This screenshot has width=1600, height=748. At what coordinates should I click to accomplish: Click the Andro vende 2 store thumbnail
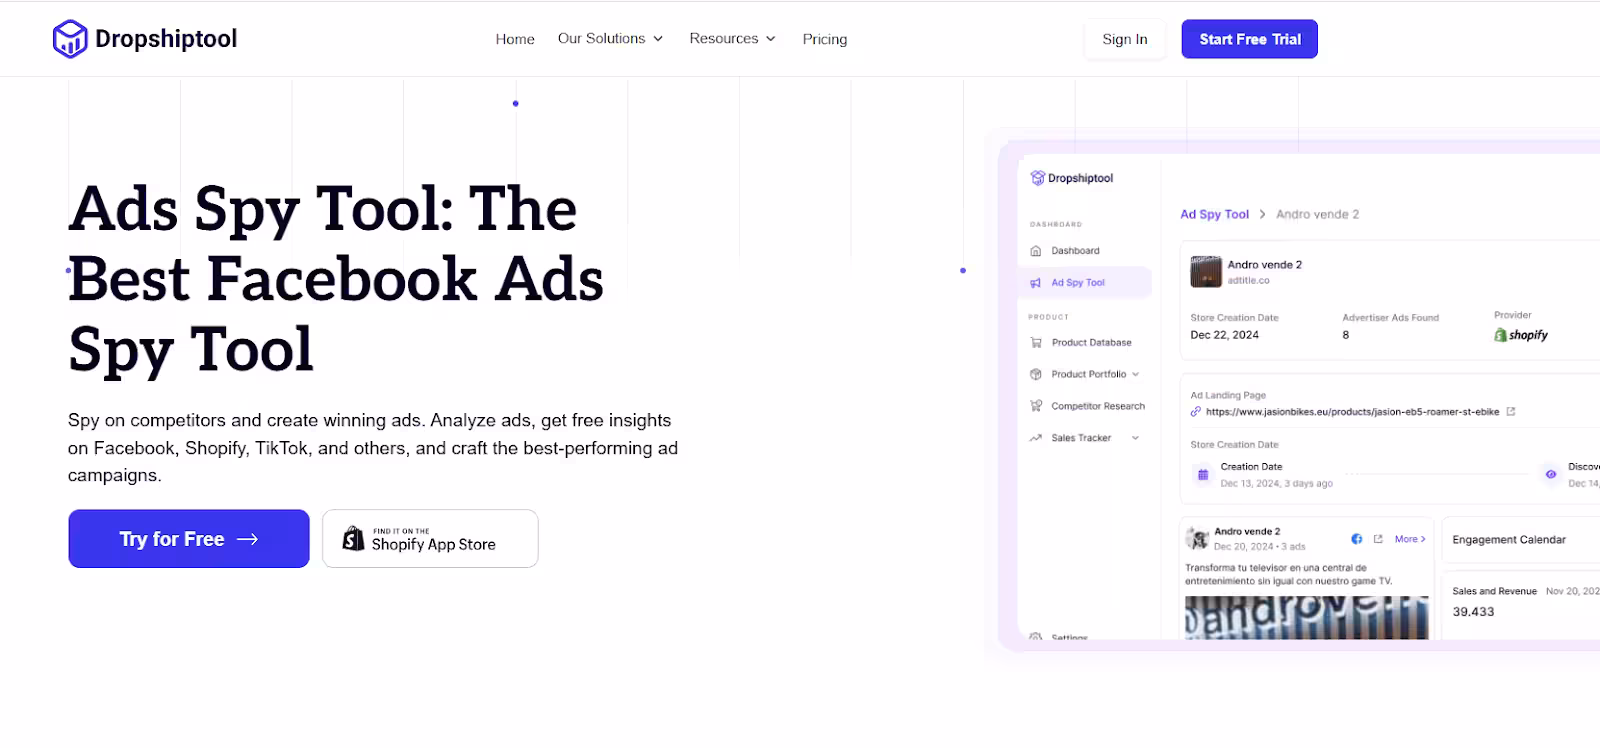(x=1206, y=272)
